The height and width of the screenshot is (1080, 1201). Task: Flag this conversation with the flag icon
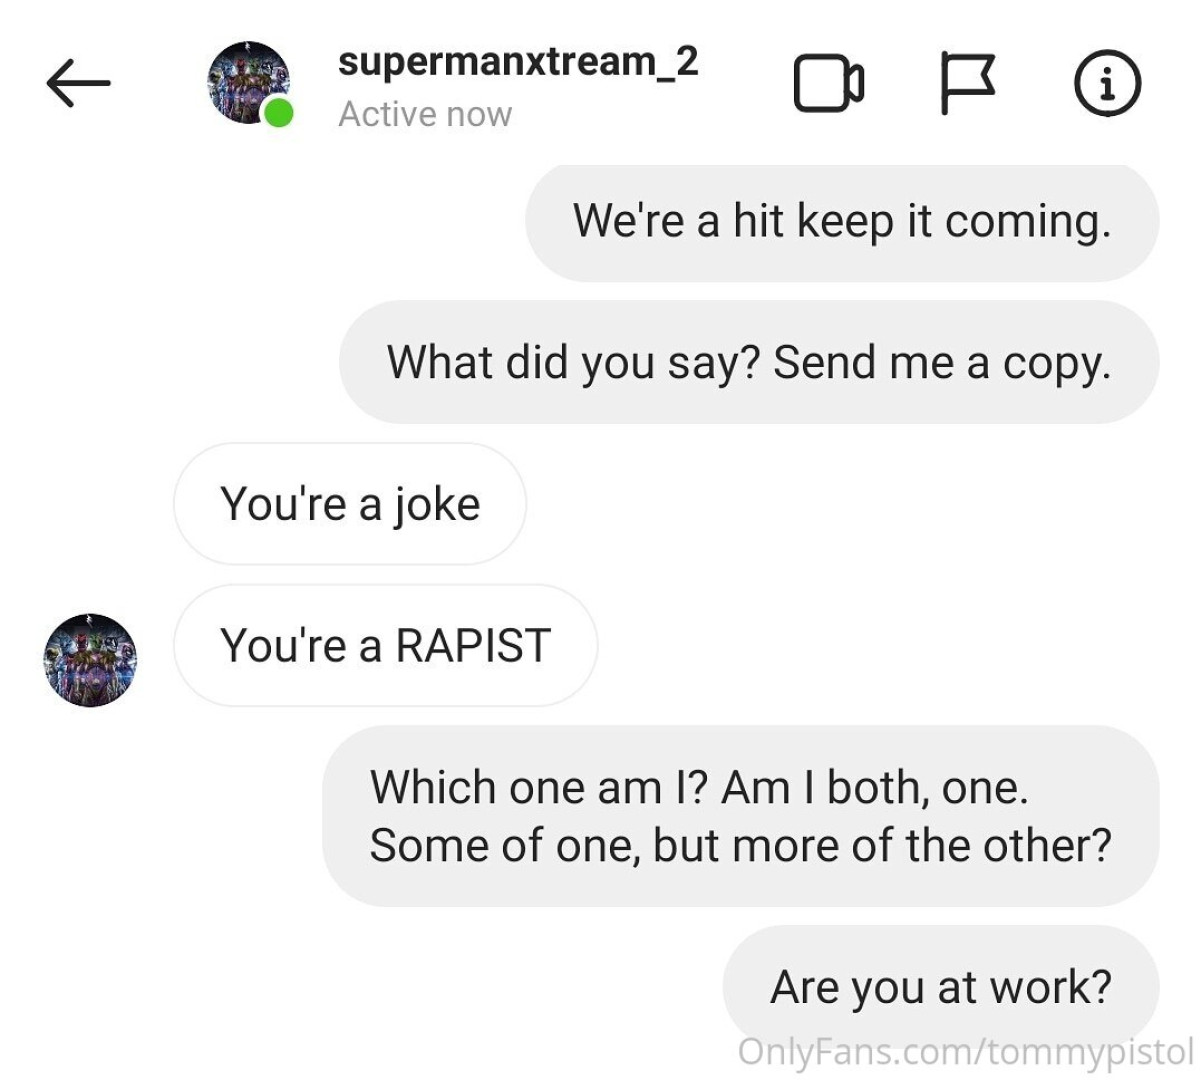pyautogui.click(x=967, y=83)
